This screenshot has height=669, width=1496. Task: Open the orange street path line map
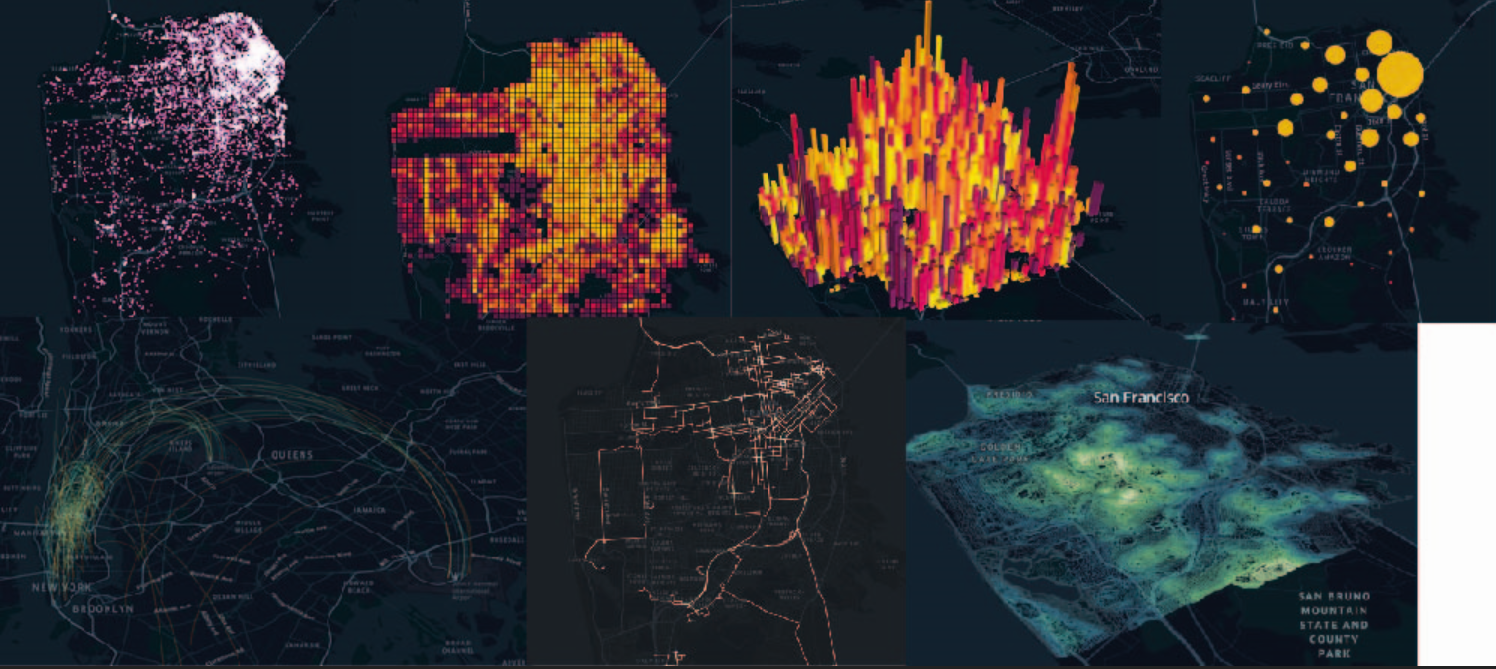pos(716,491)
